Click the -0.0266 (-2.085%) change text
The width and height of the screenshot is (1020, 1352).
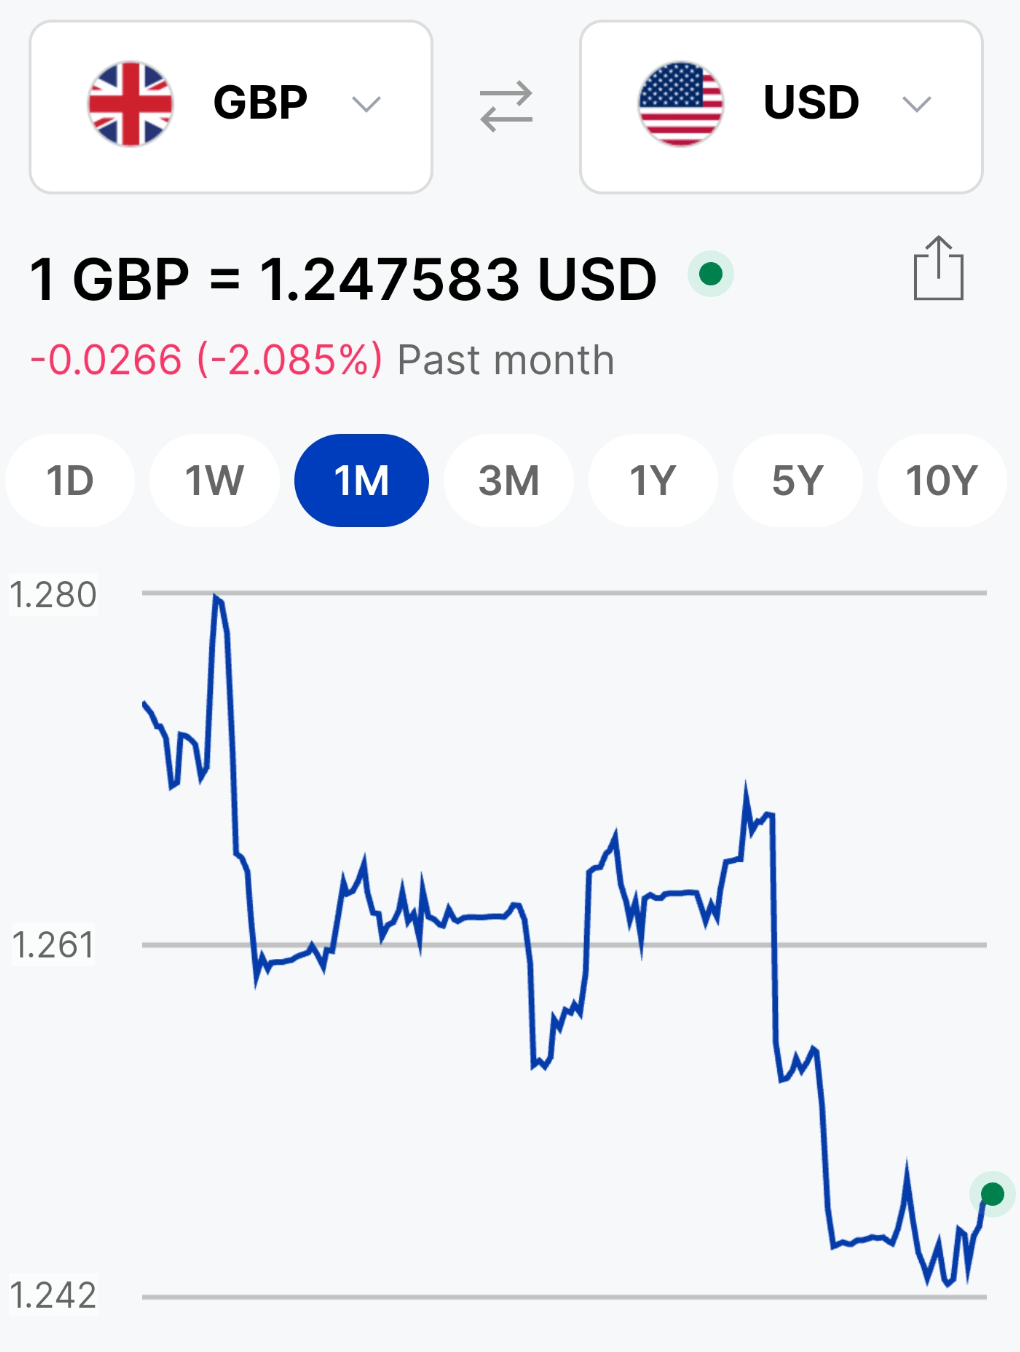click(206, 360)
